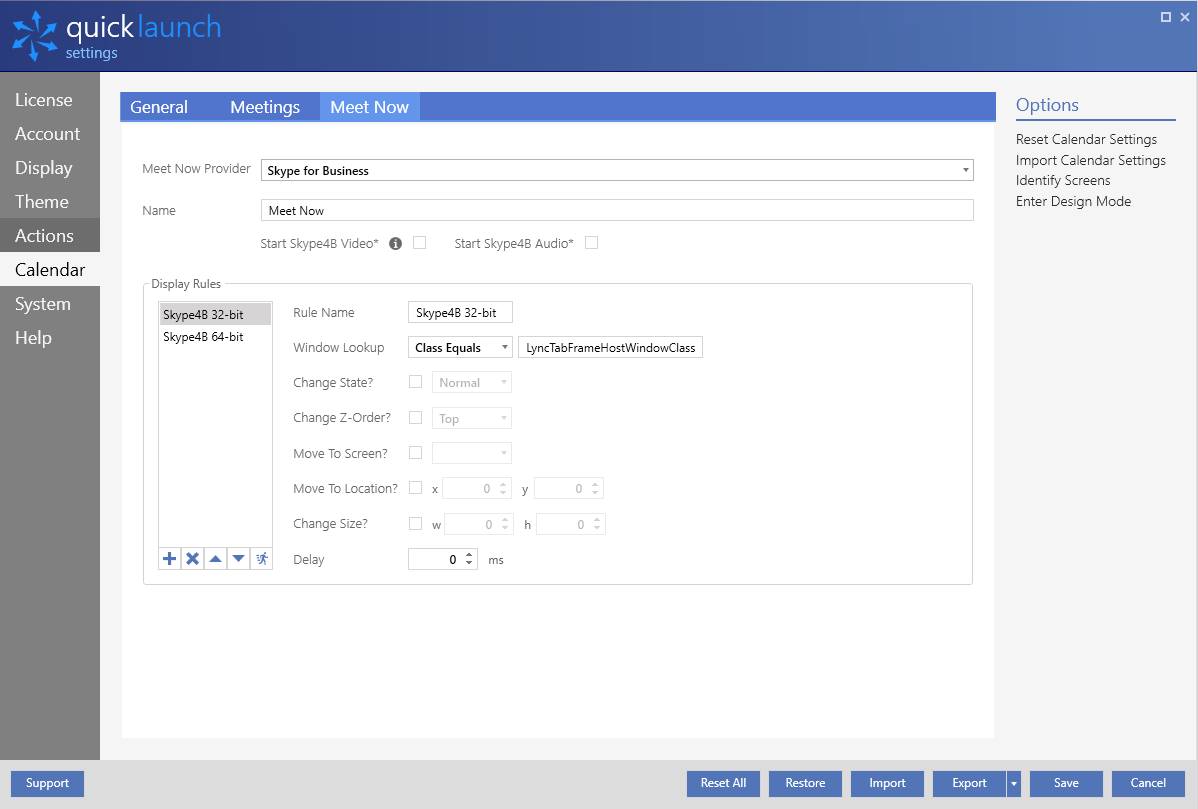Move display rule down with down arrow
This screenshot has height=809, width=1198.
238,559
